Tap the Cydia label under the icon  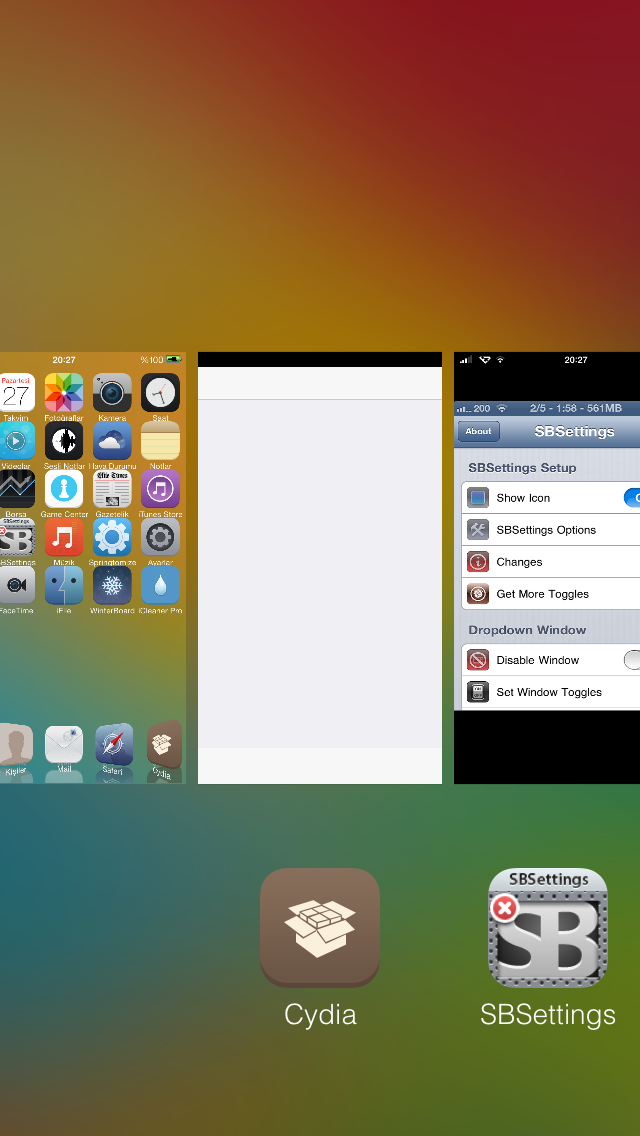coord(320,1014)
